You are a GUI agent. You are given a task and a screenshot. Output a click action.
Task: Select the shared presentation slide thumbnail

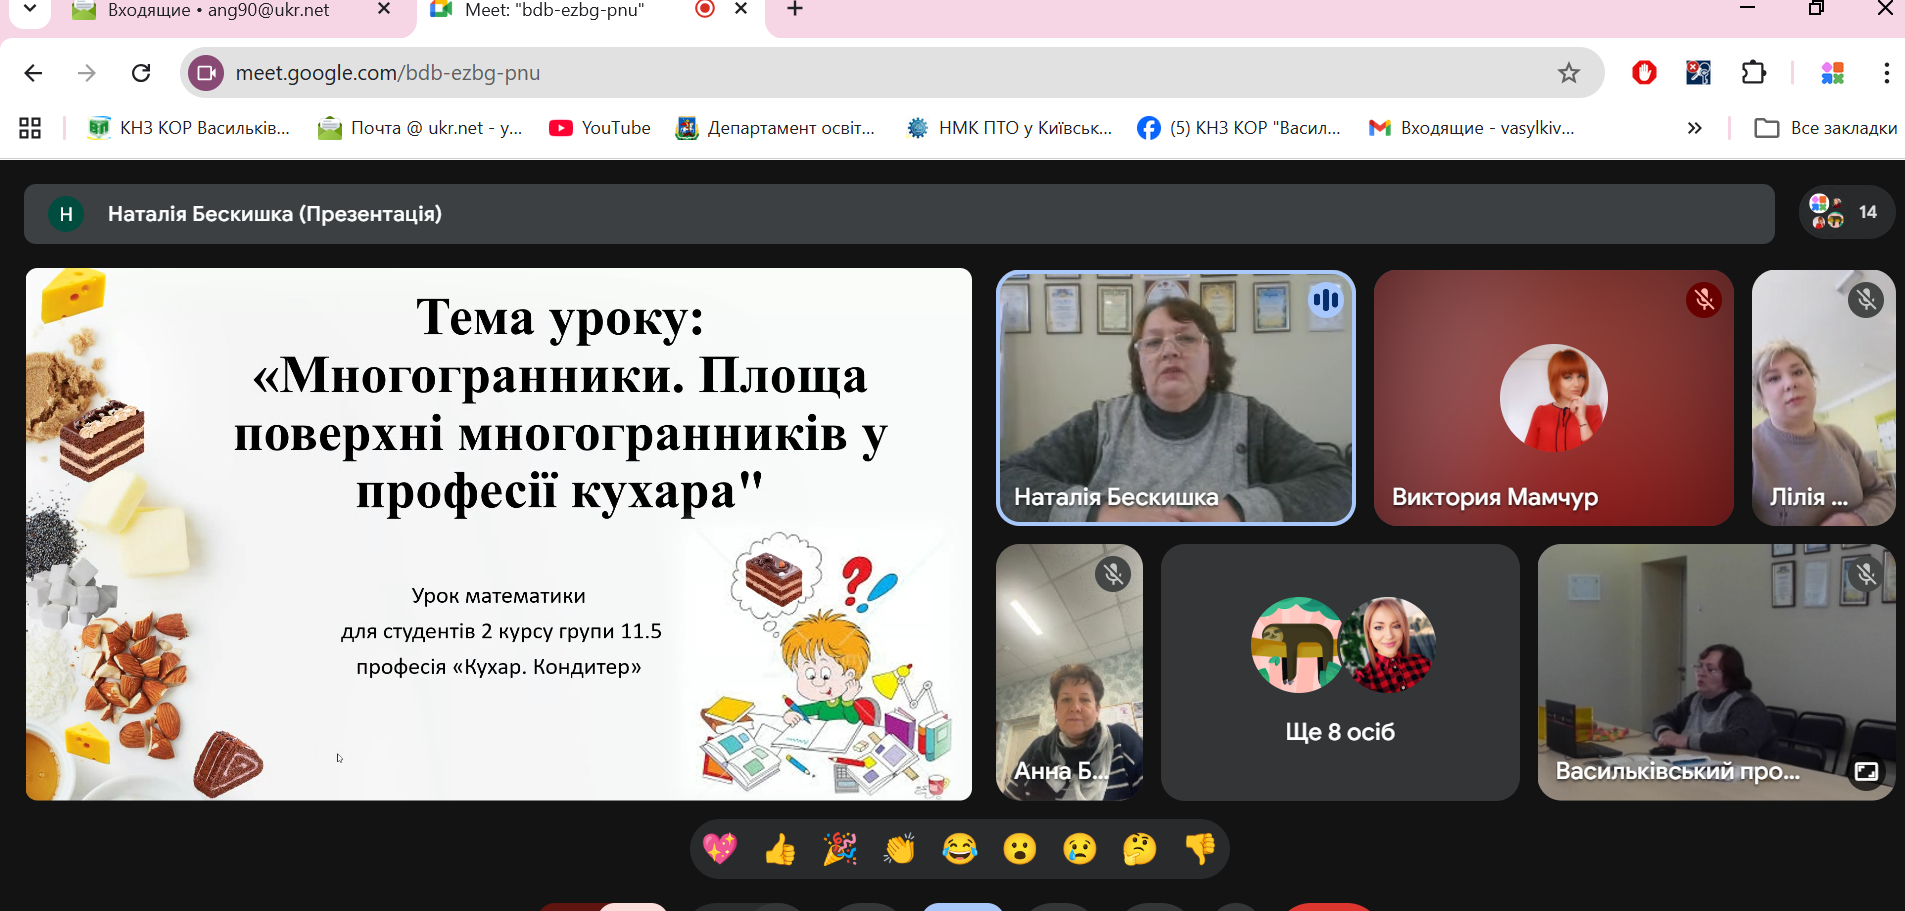click(x=498, y=534)
